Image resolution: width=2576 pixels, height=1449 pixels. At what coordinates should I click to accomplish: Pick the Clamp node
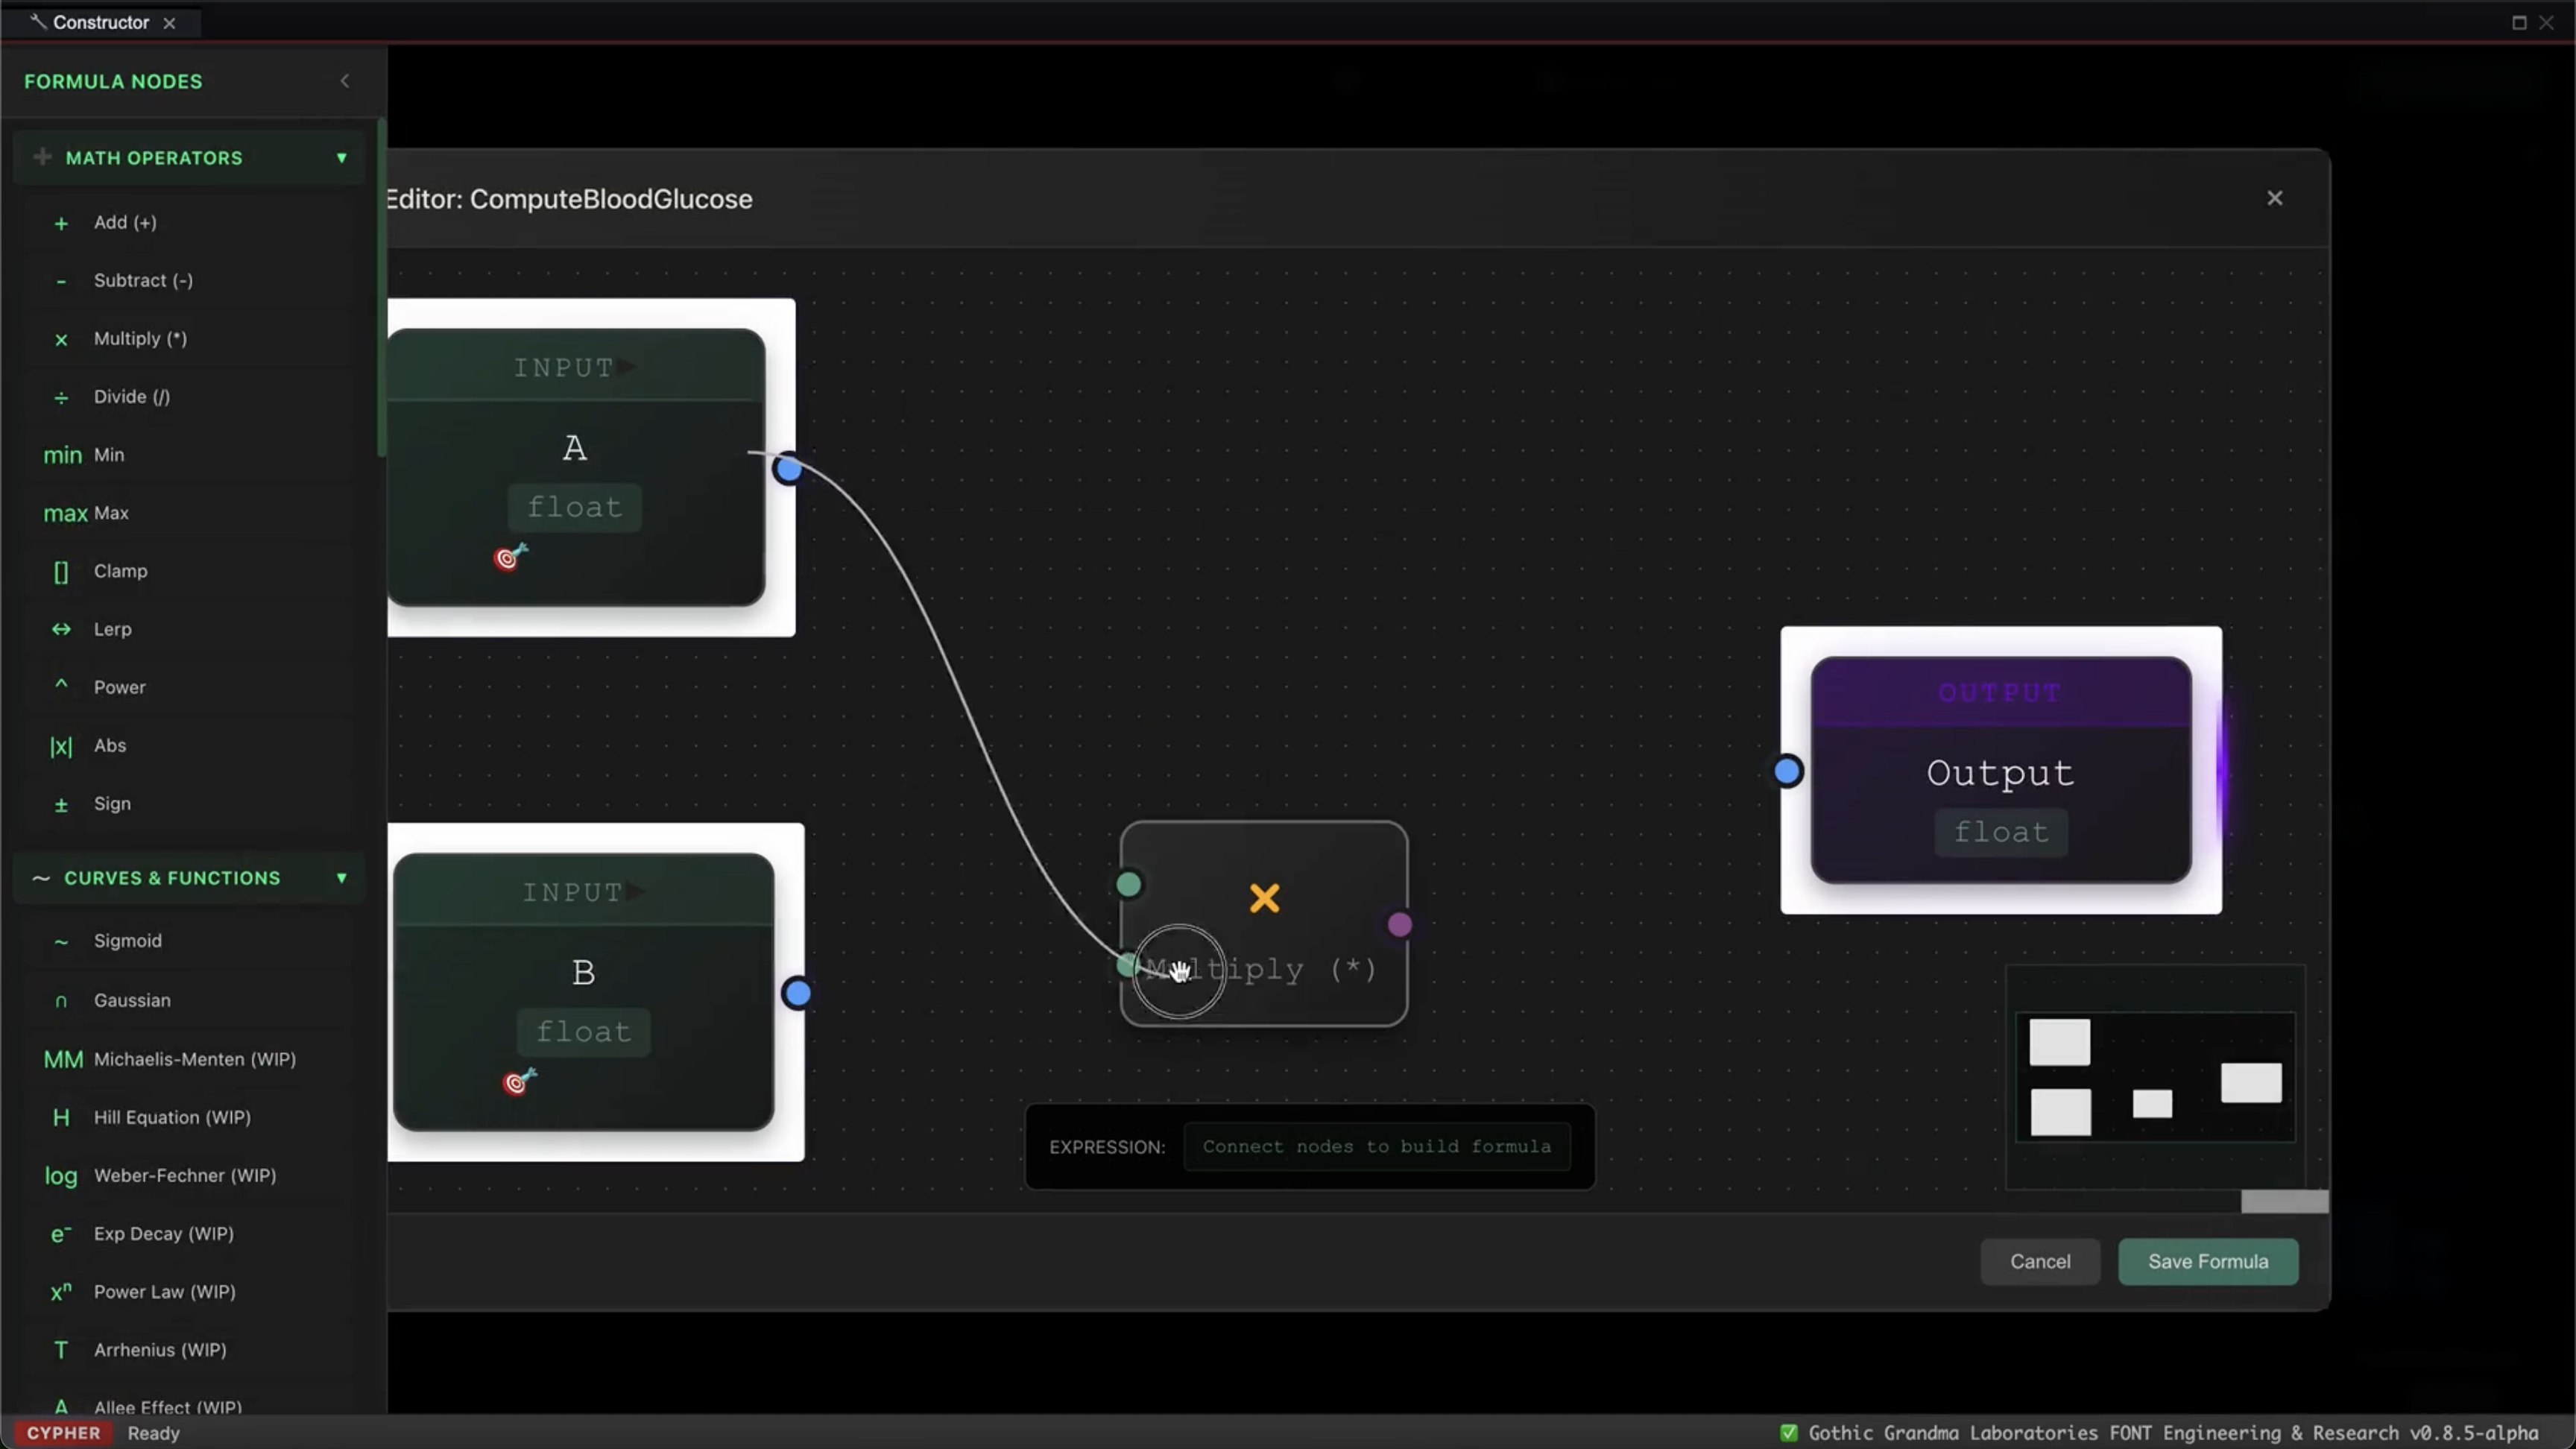coord(120,571)
